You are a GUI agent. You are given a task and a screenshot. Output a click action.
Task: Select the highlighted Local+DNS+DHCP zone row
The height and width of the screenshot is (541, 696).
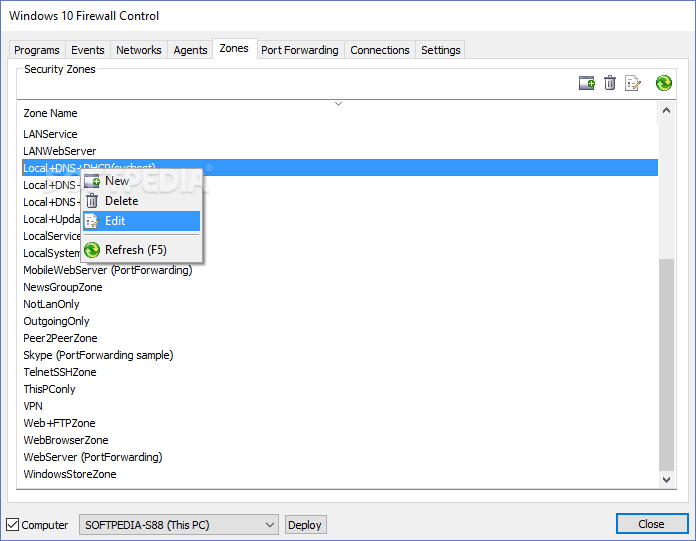click(340, 168)
